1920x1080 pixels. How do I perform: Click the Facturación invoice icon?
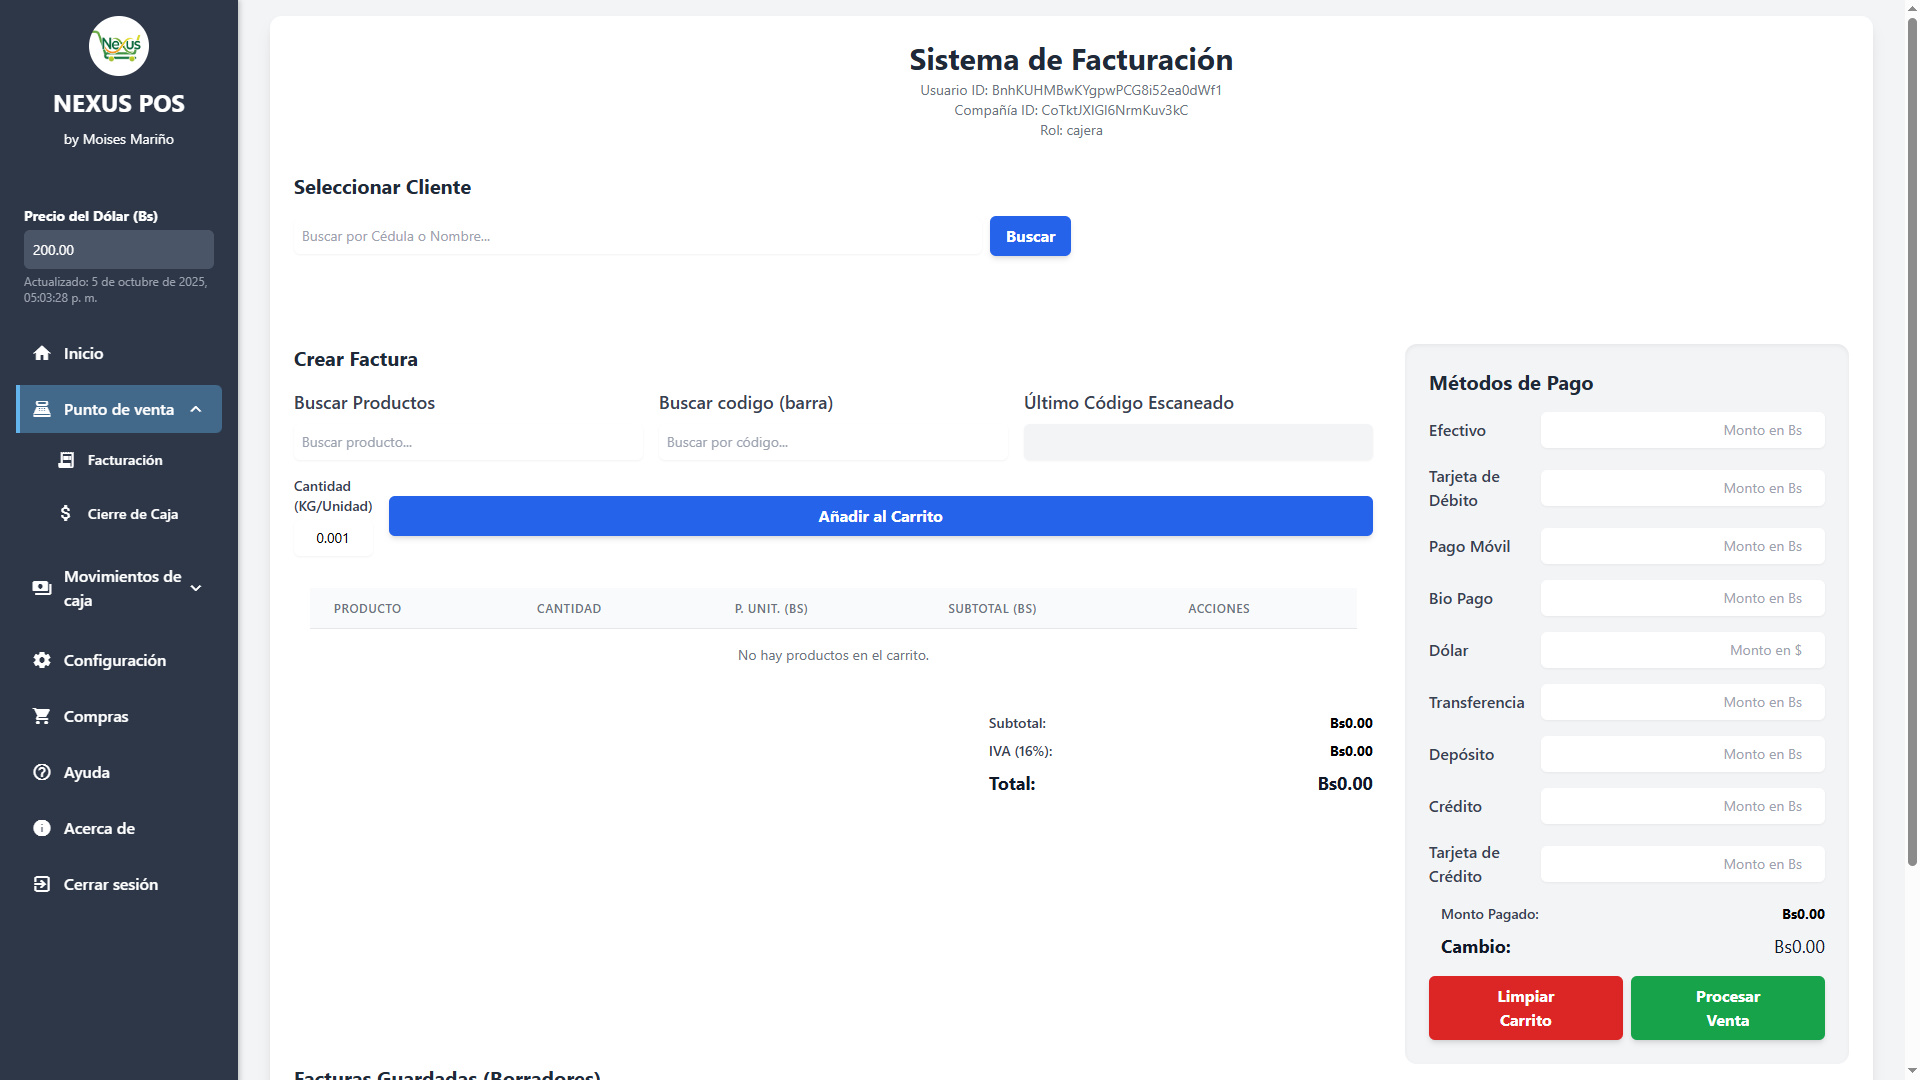[67, 460]
